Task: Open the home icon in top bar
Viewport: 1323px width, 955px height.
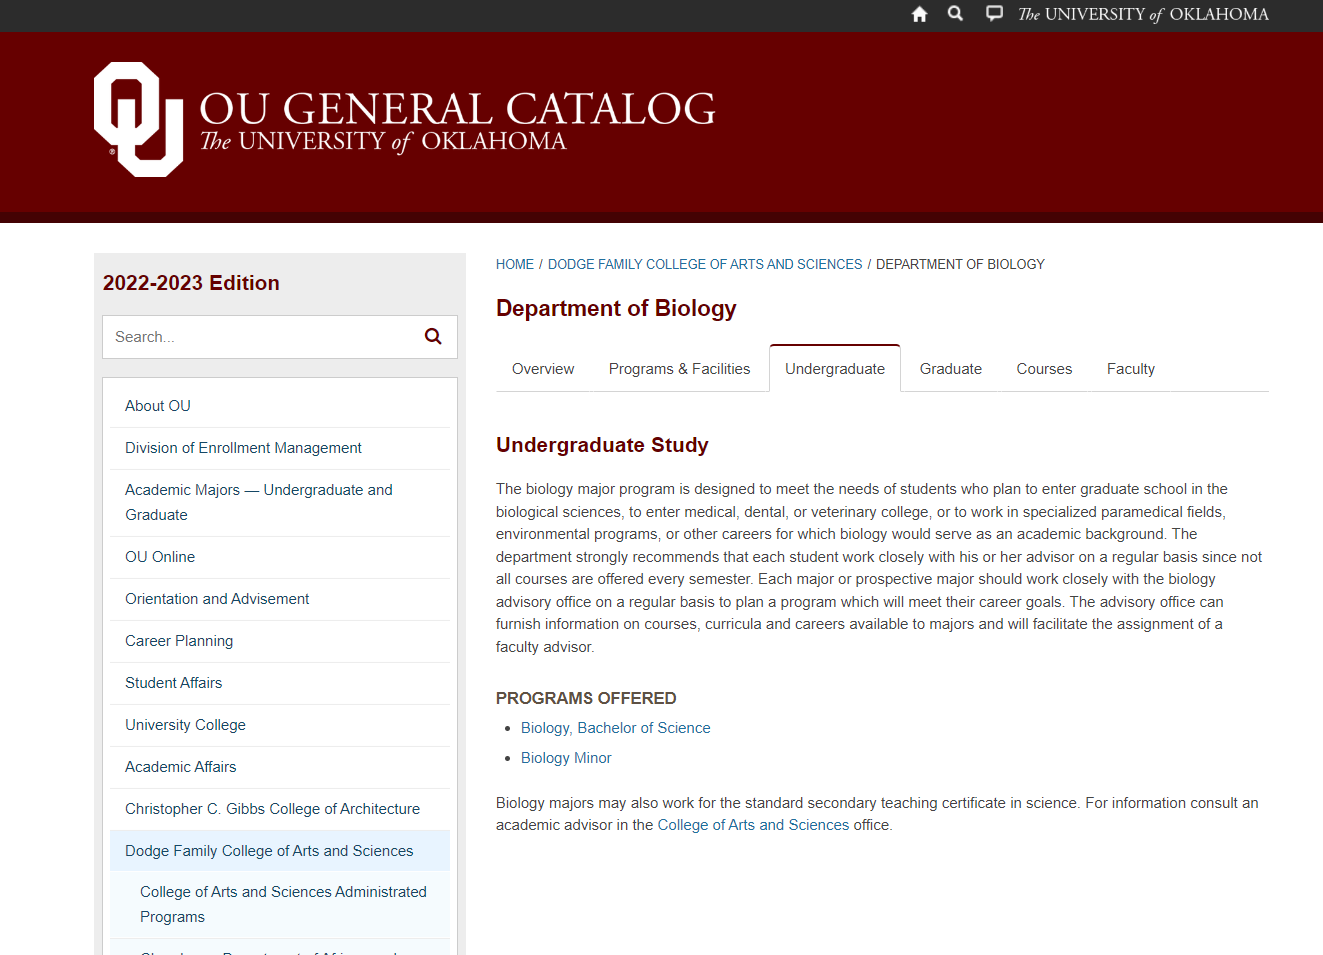Action: (920, 14)
